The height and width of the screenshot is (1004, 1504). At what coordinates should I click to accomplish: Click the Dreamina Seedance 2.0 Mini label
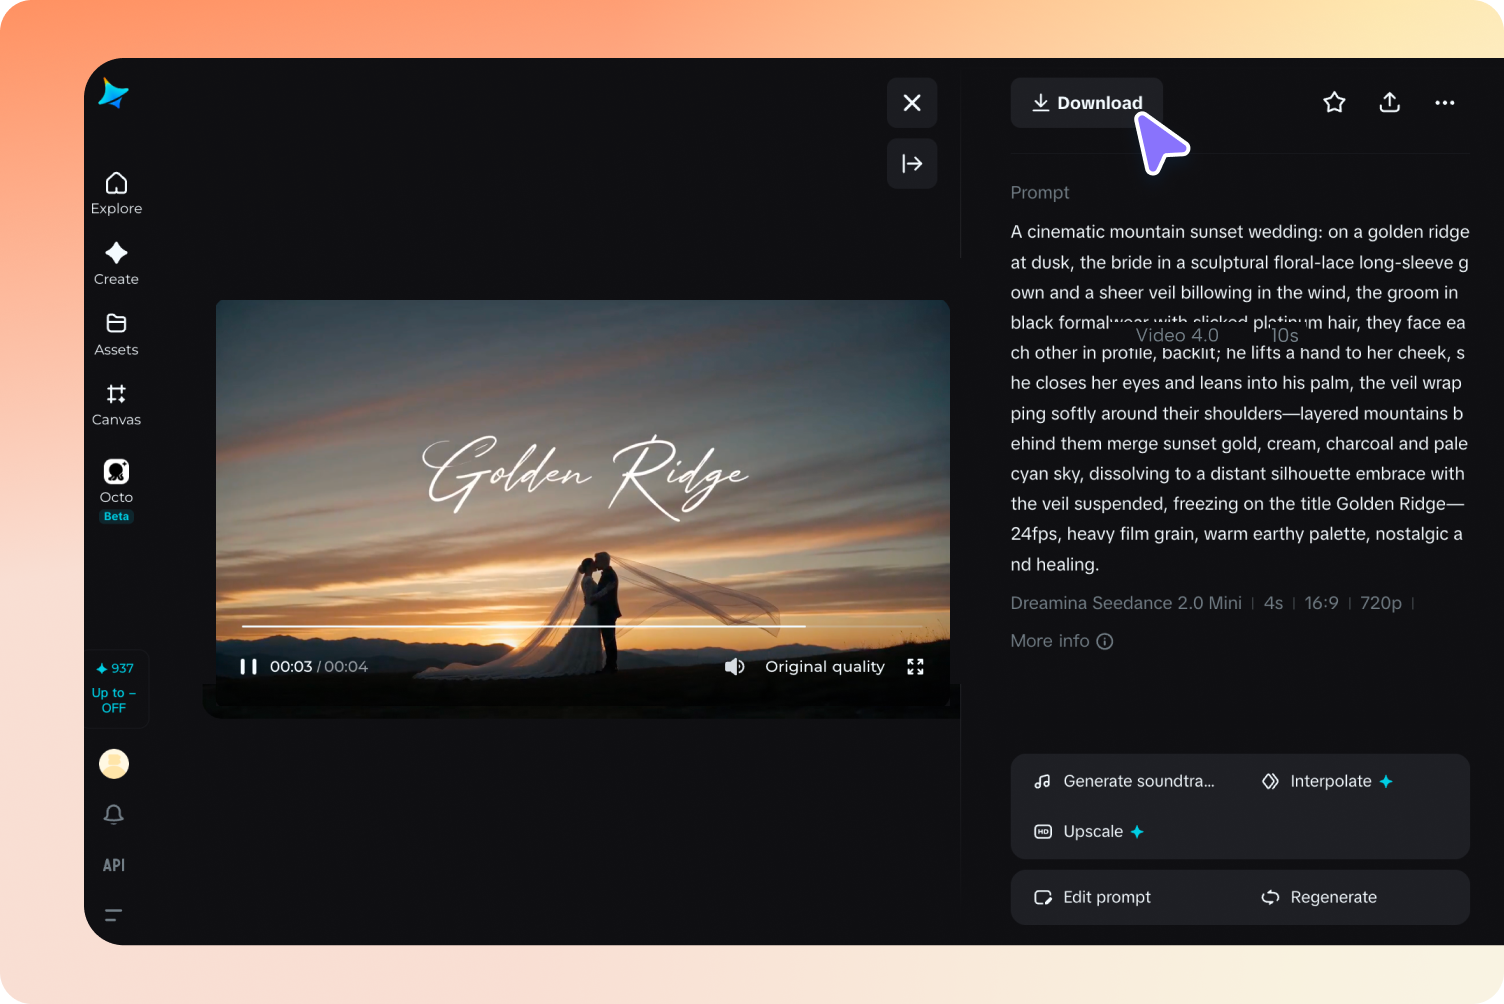1126,603
